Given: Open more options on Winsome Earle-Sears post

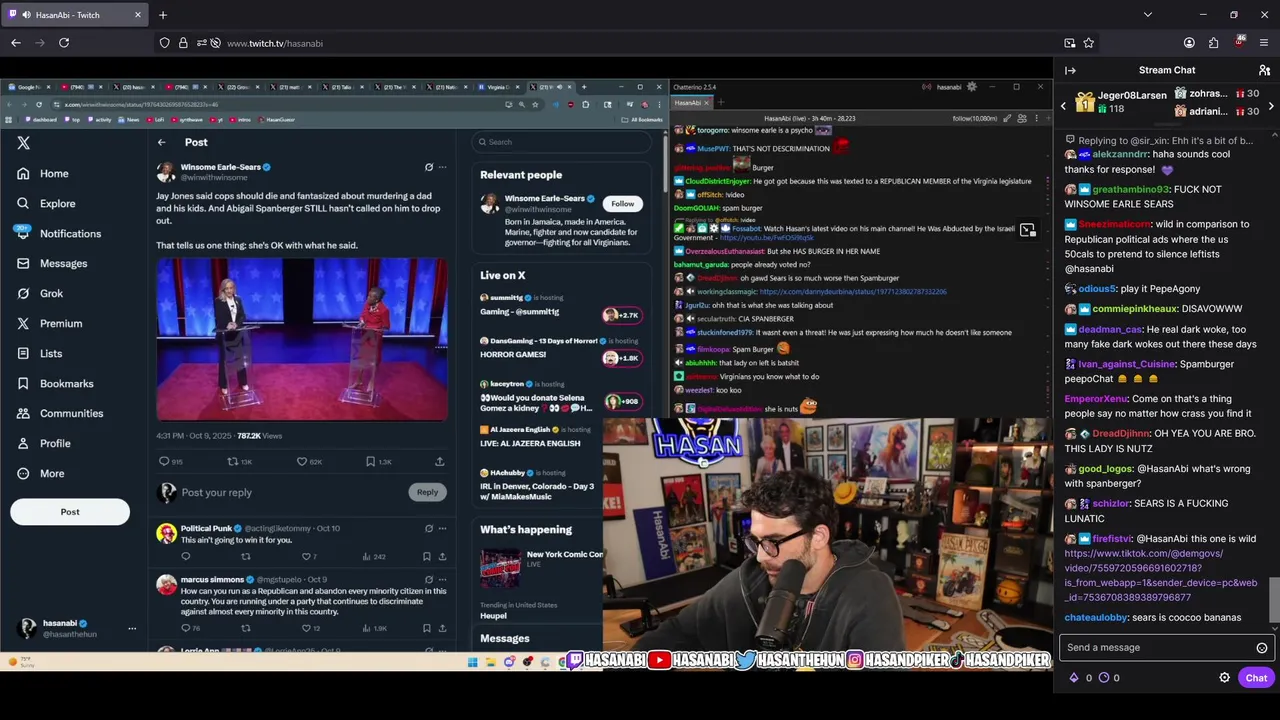Looking at the screenshot, I should click(442, 167).
